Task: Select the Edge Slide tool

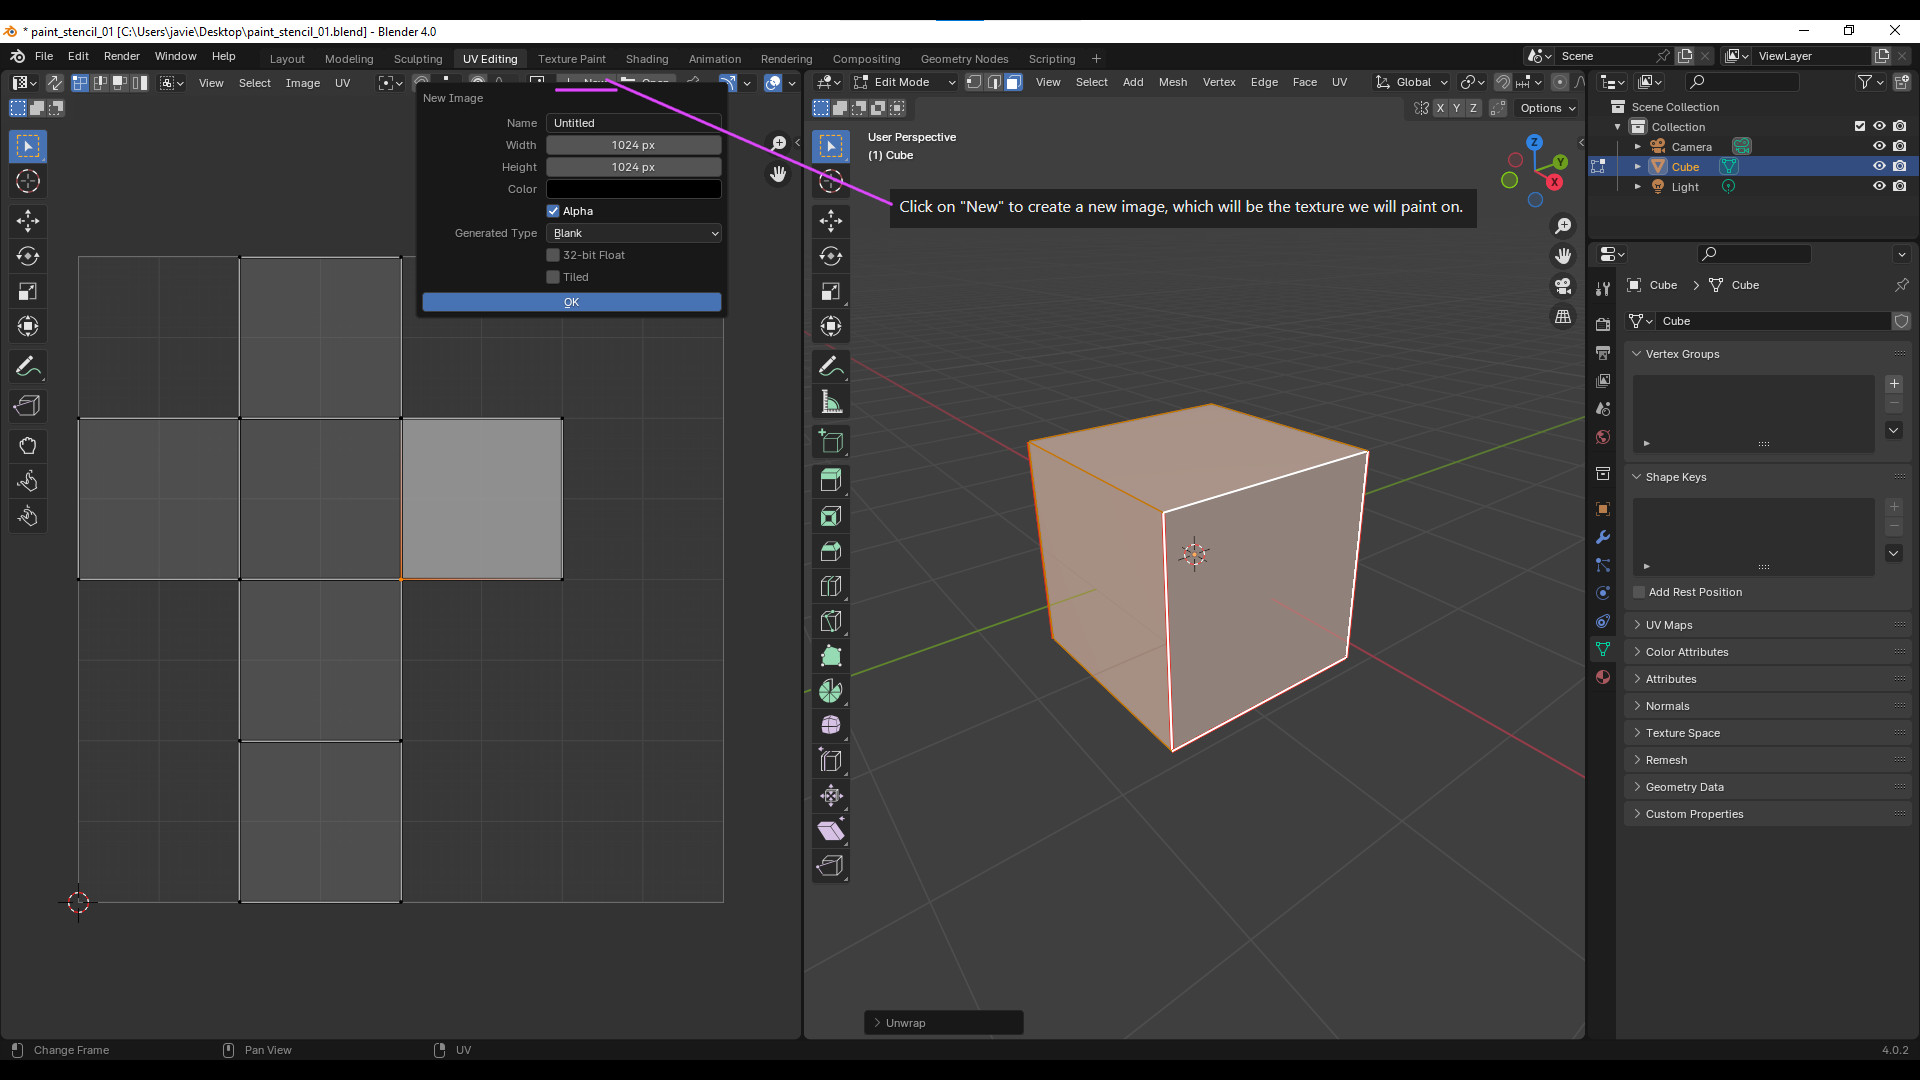Action: pos(831,760)
